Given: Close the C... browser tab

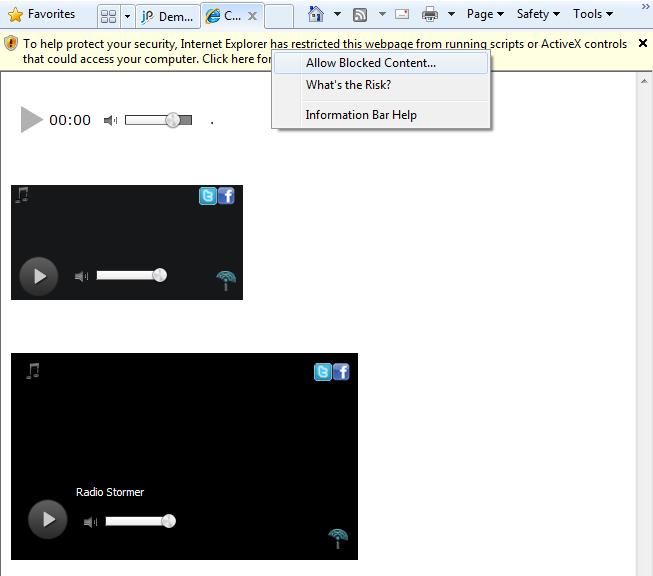Looking at the screenshot, I should (x=252, y=16).
